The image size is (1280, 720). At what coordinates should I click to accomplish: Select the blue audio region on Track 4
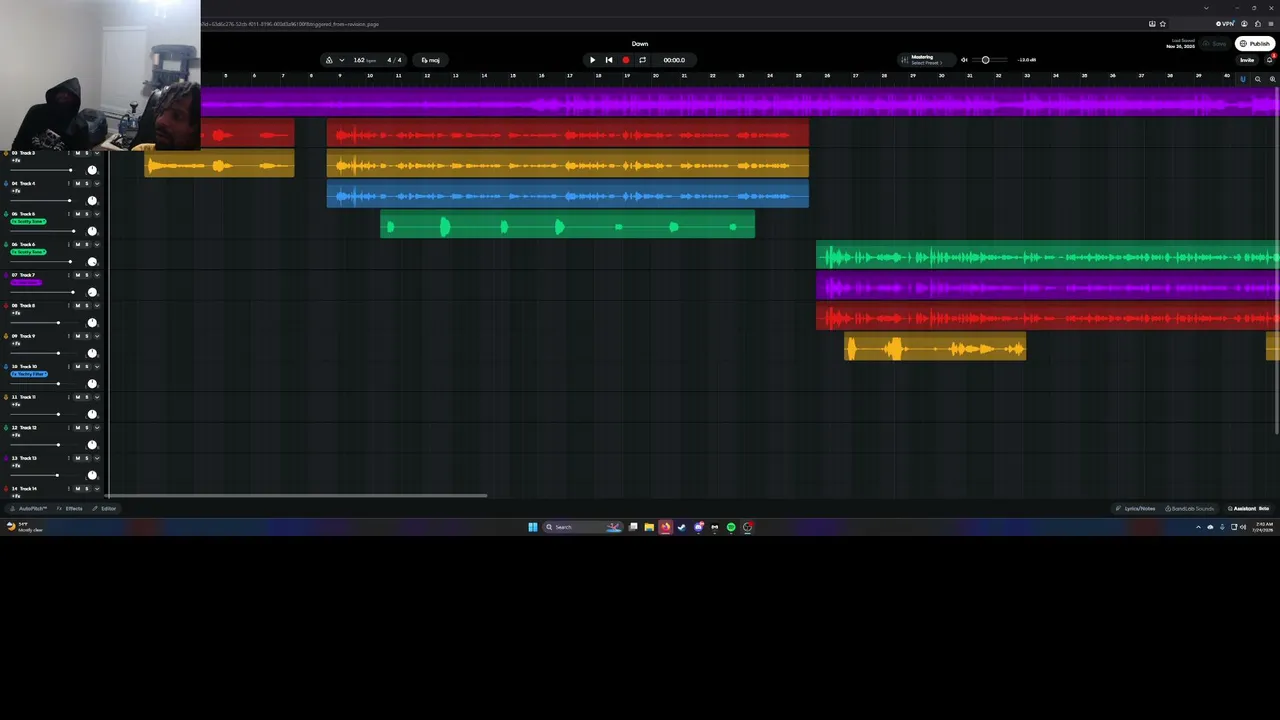point(567,195)
